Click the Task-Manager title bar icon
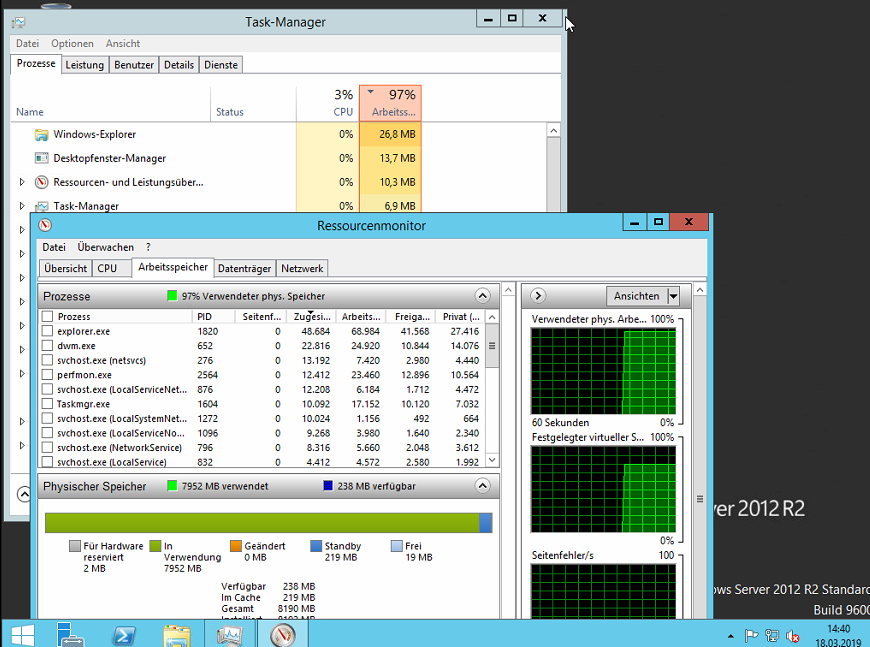Image resolution: width=870 pixels, height=647 pixels. click(x=19, y=22)
